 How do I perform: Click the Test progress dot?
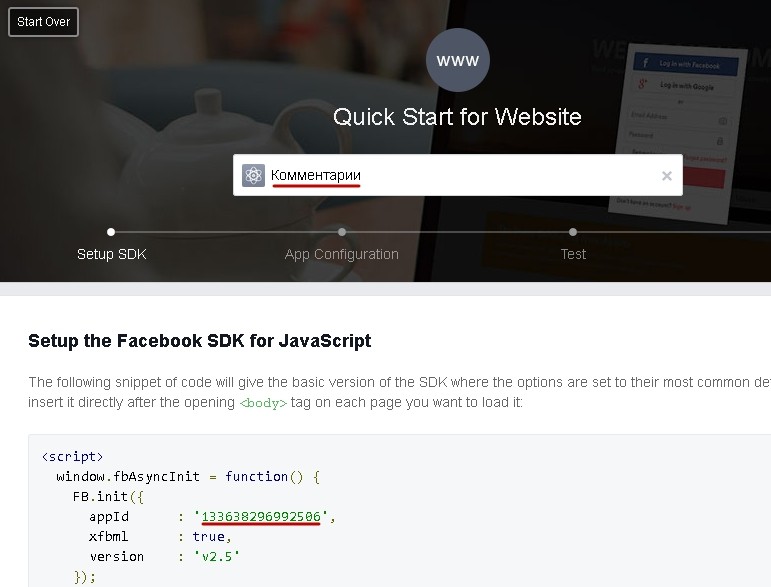573,232
